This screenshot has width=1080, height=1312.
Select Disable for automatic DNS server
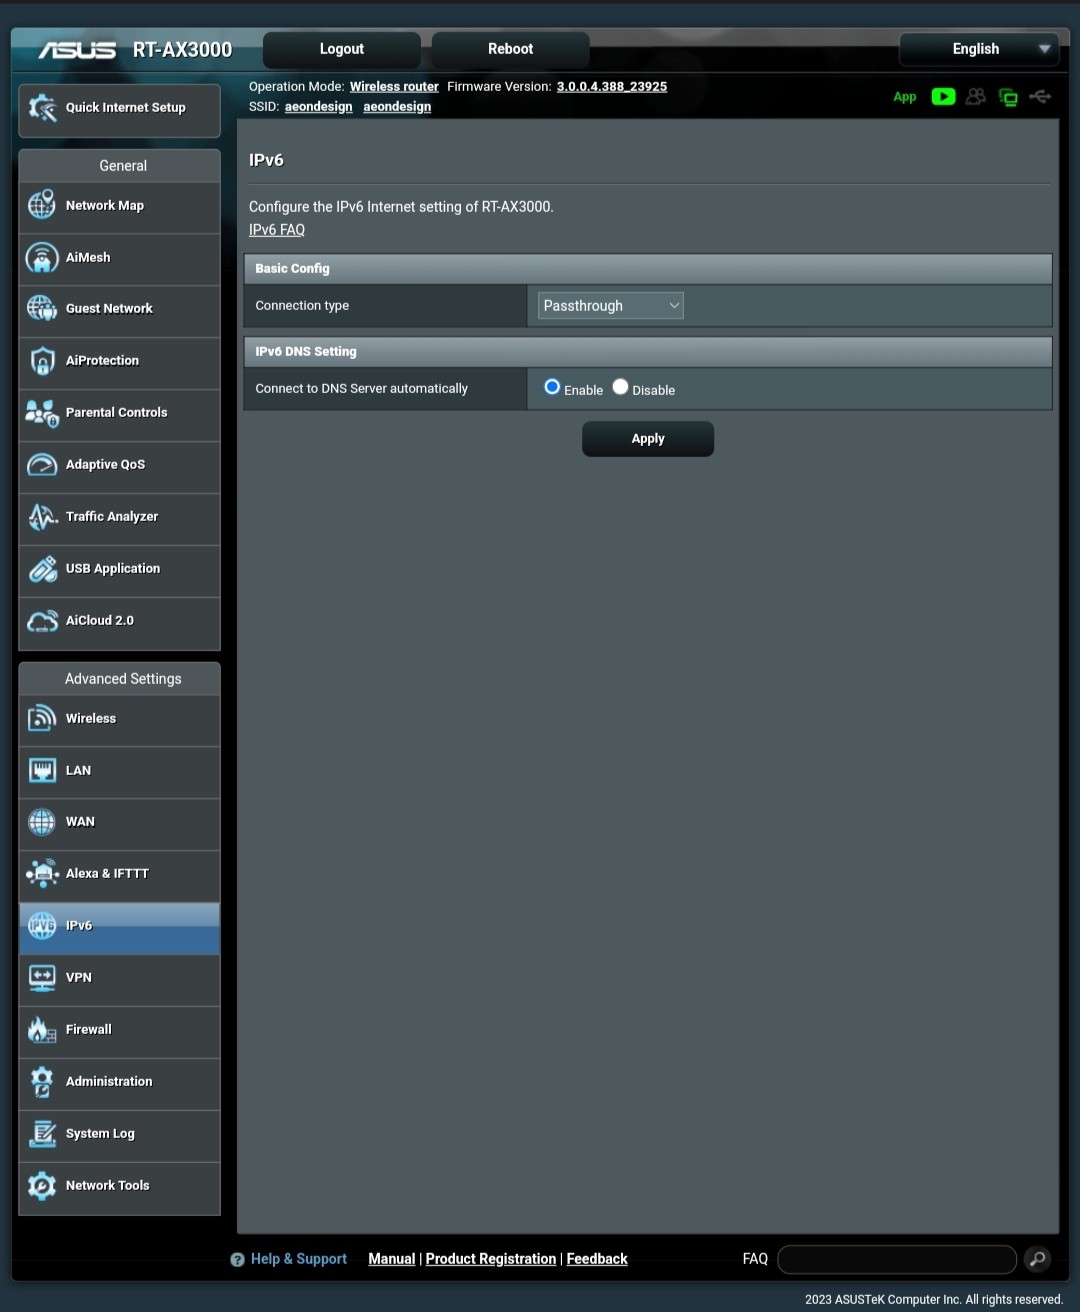click(x=620, y=387)
